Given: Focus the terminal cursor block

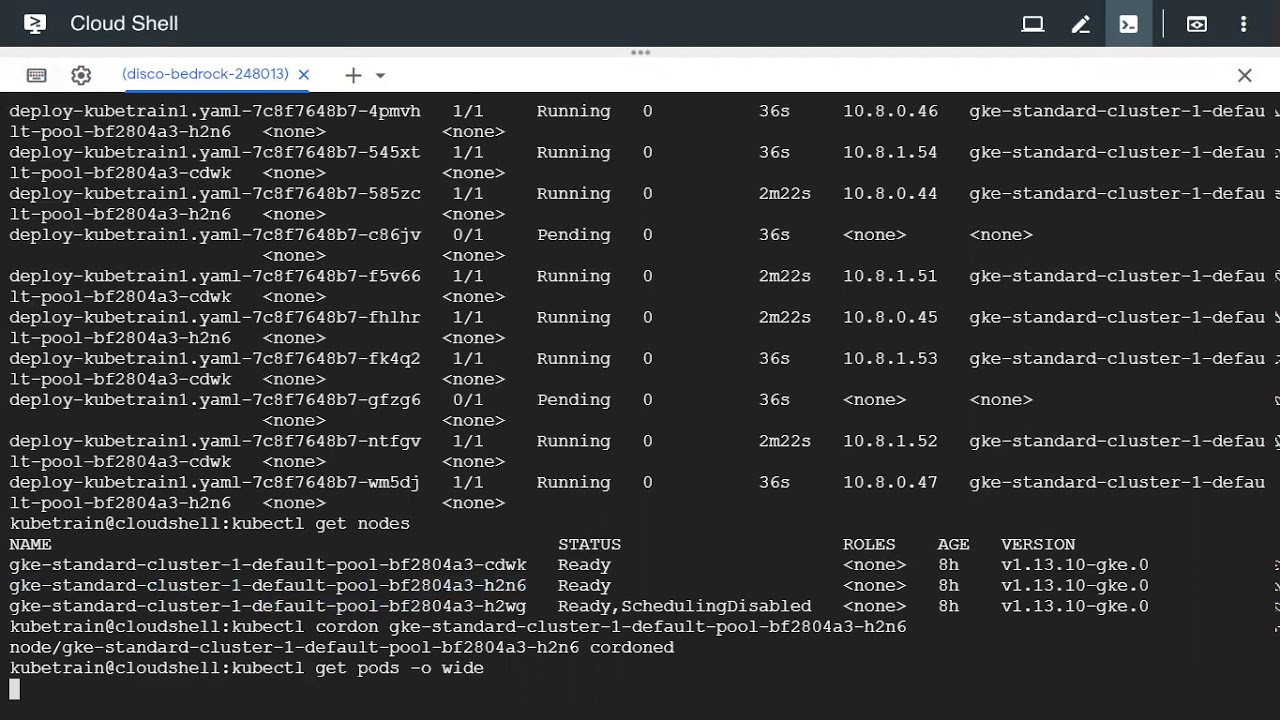Looking at the screenshot, I should (14, 689).
